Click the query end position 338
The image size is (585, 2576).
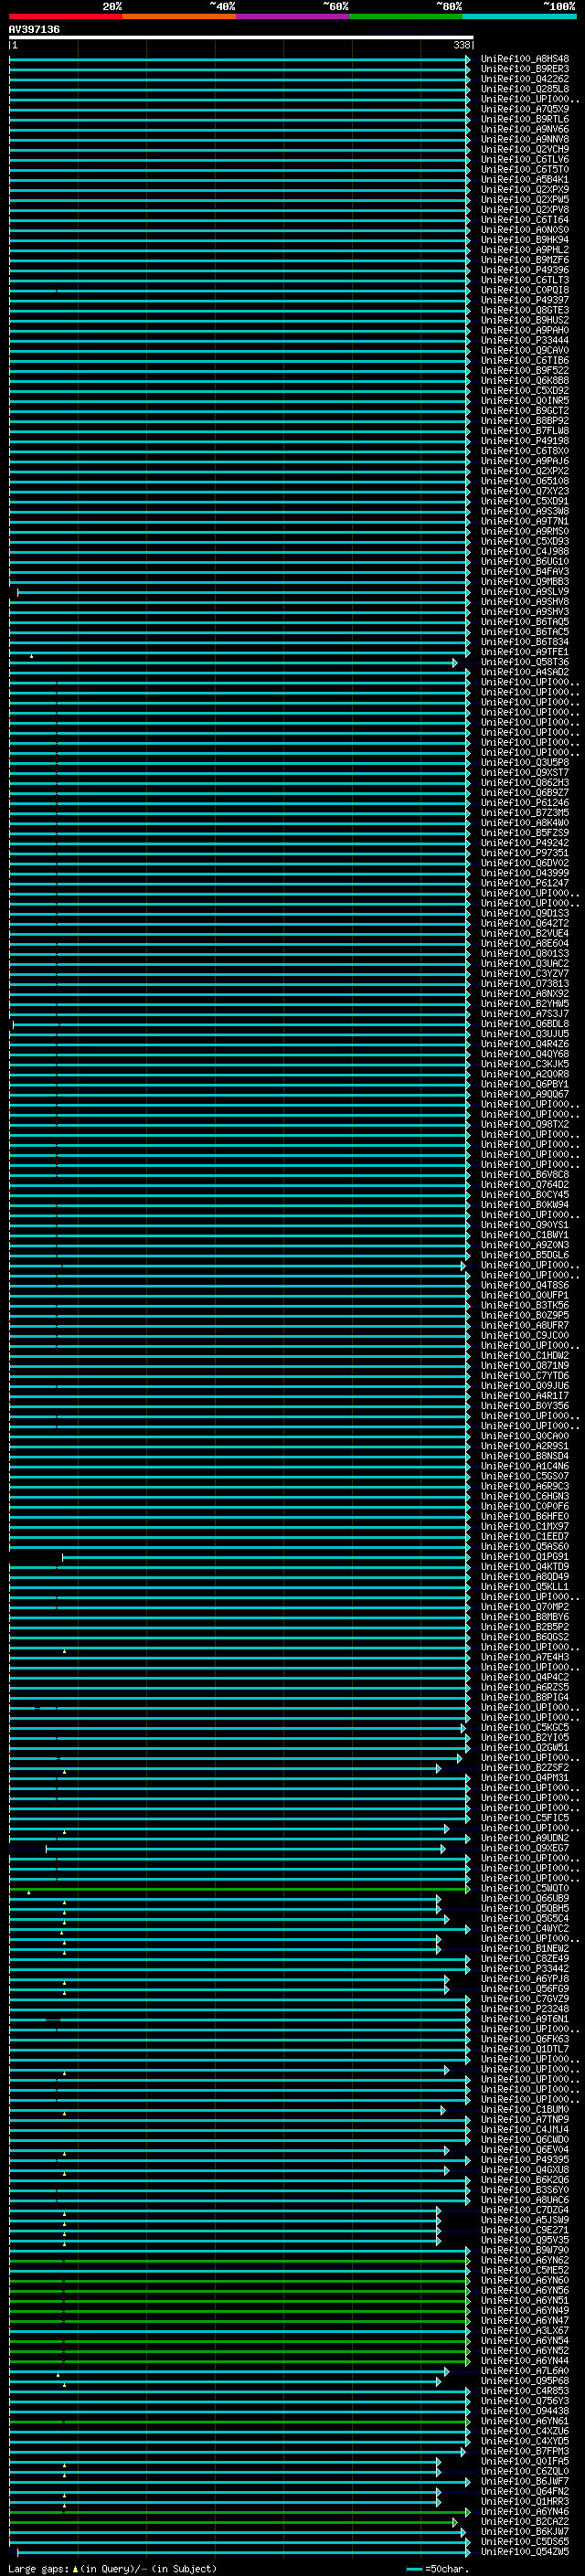462,45
